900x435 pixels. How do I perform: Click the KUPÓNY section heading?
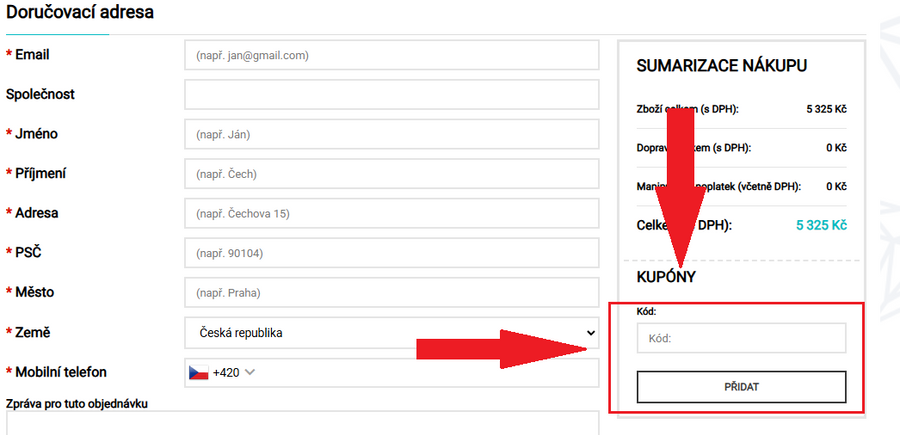[x=666, y=277]
